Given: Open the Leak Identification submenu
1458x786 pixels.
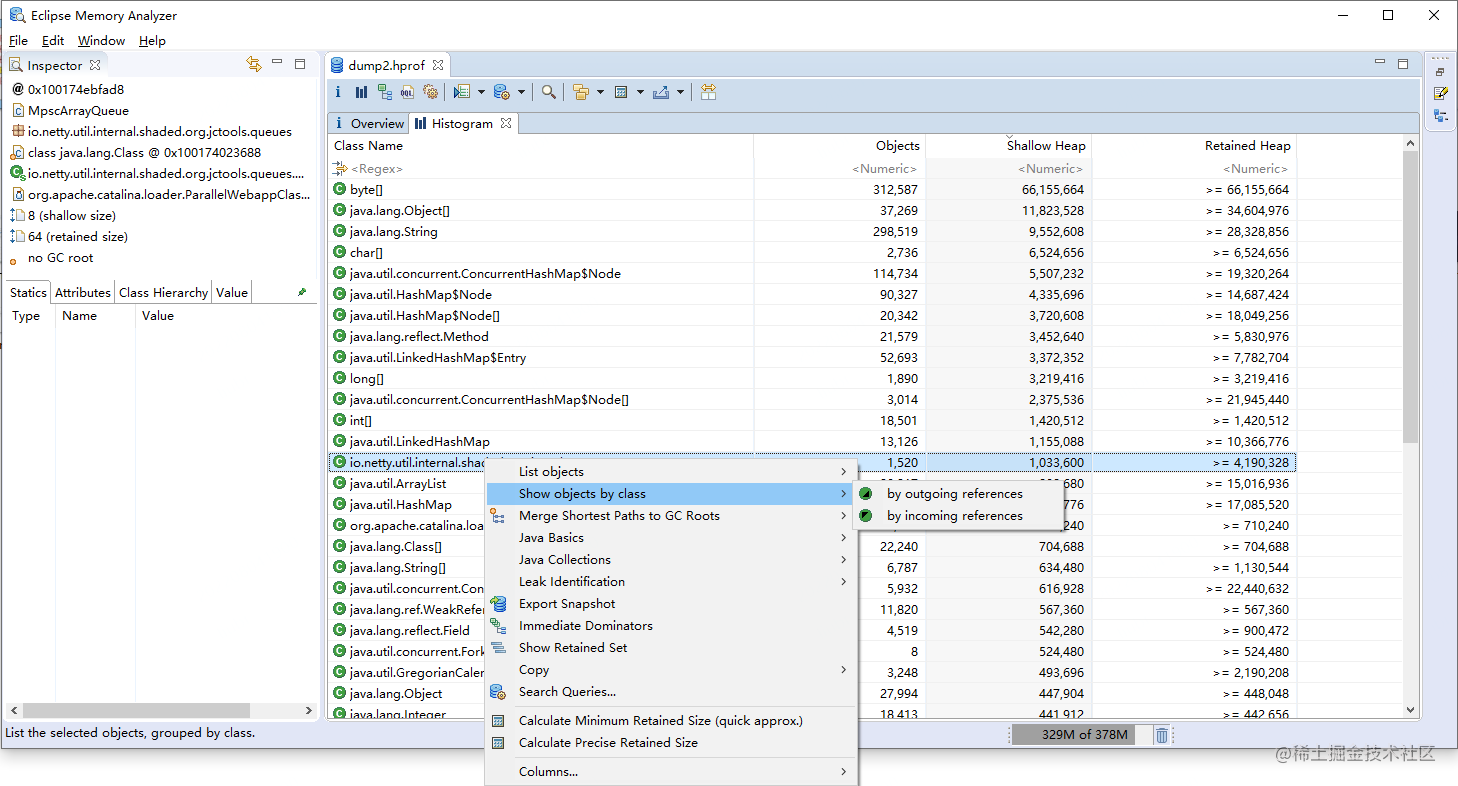Looking at the screenshot, I should click(x=670, y=582).
